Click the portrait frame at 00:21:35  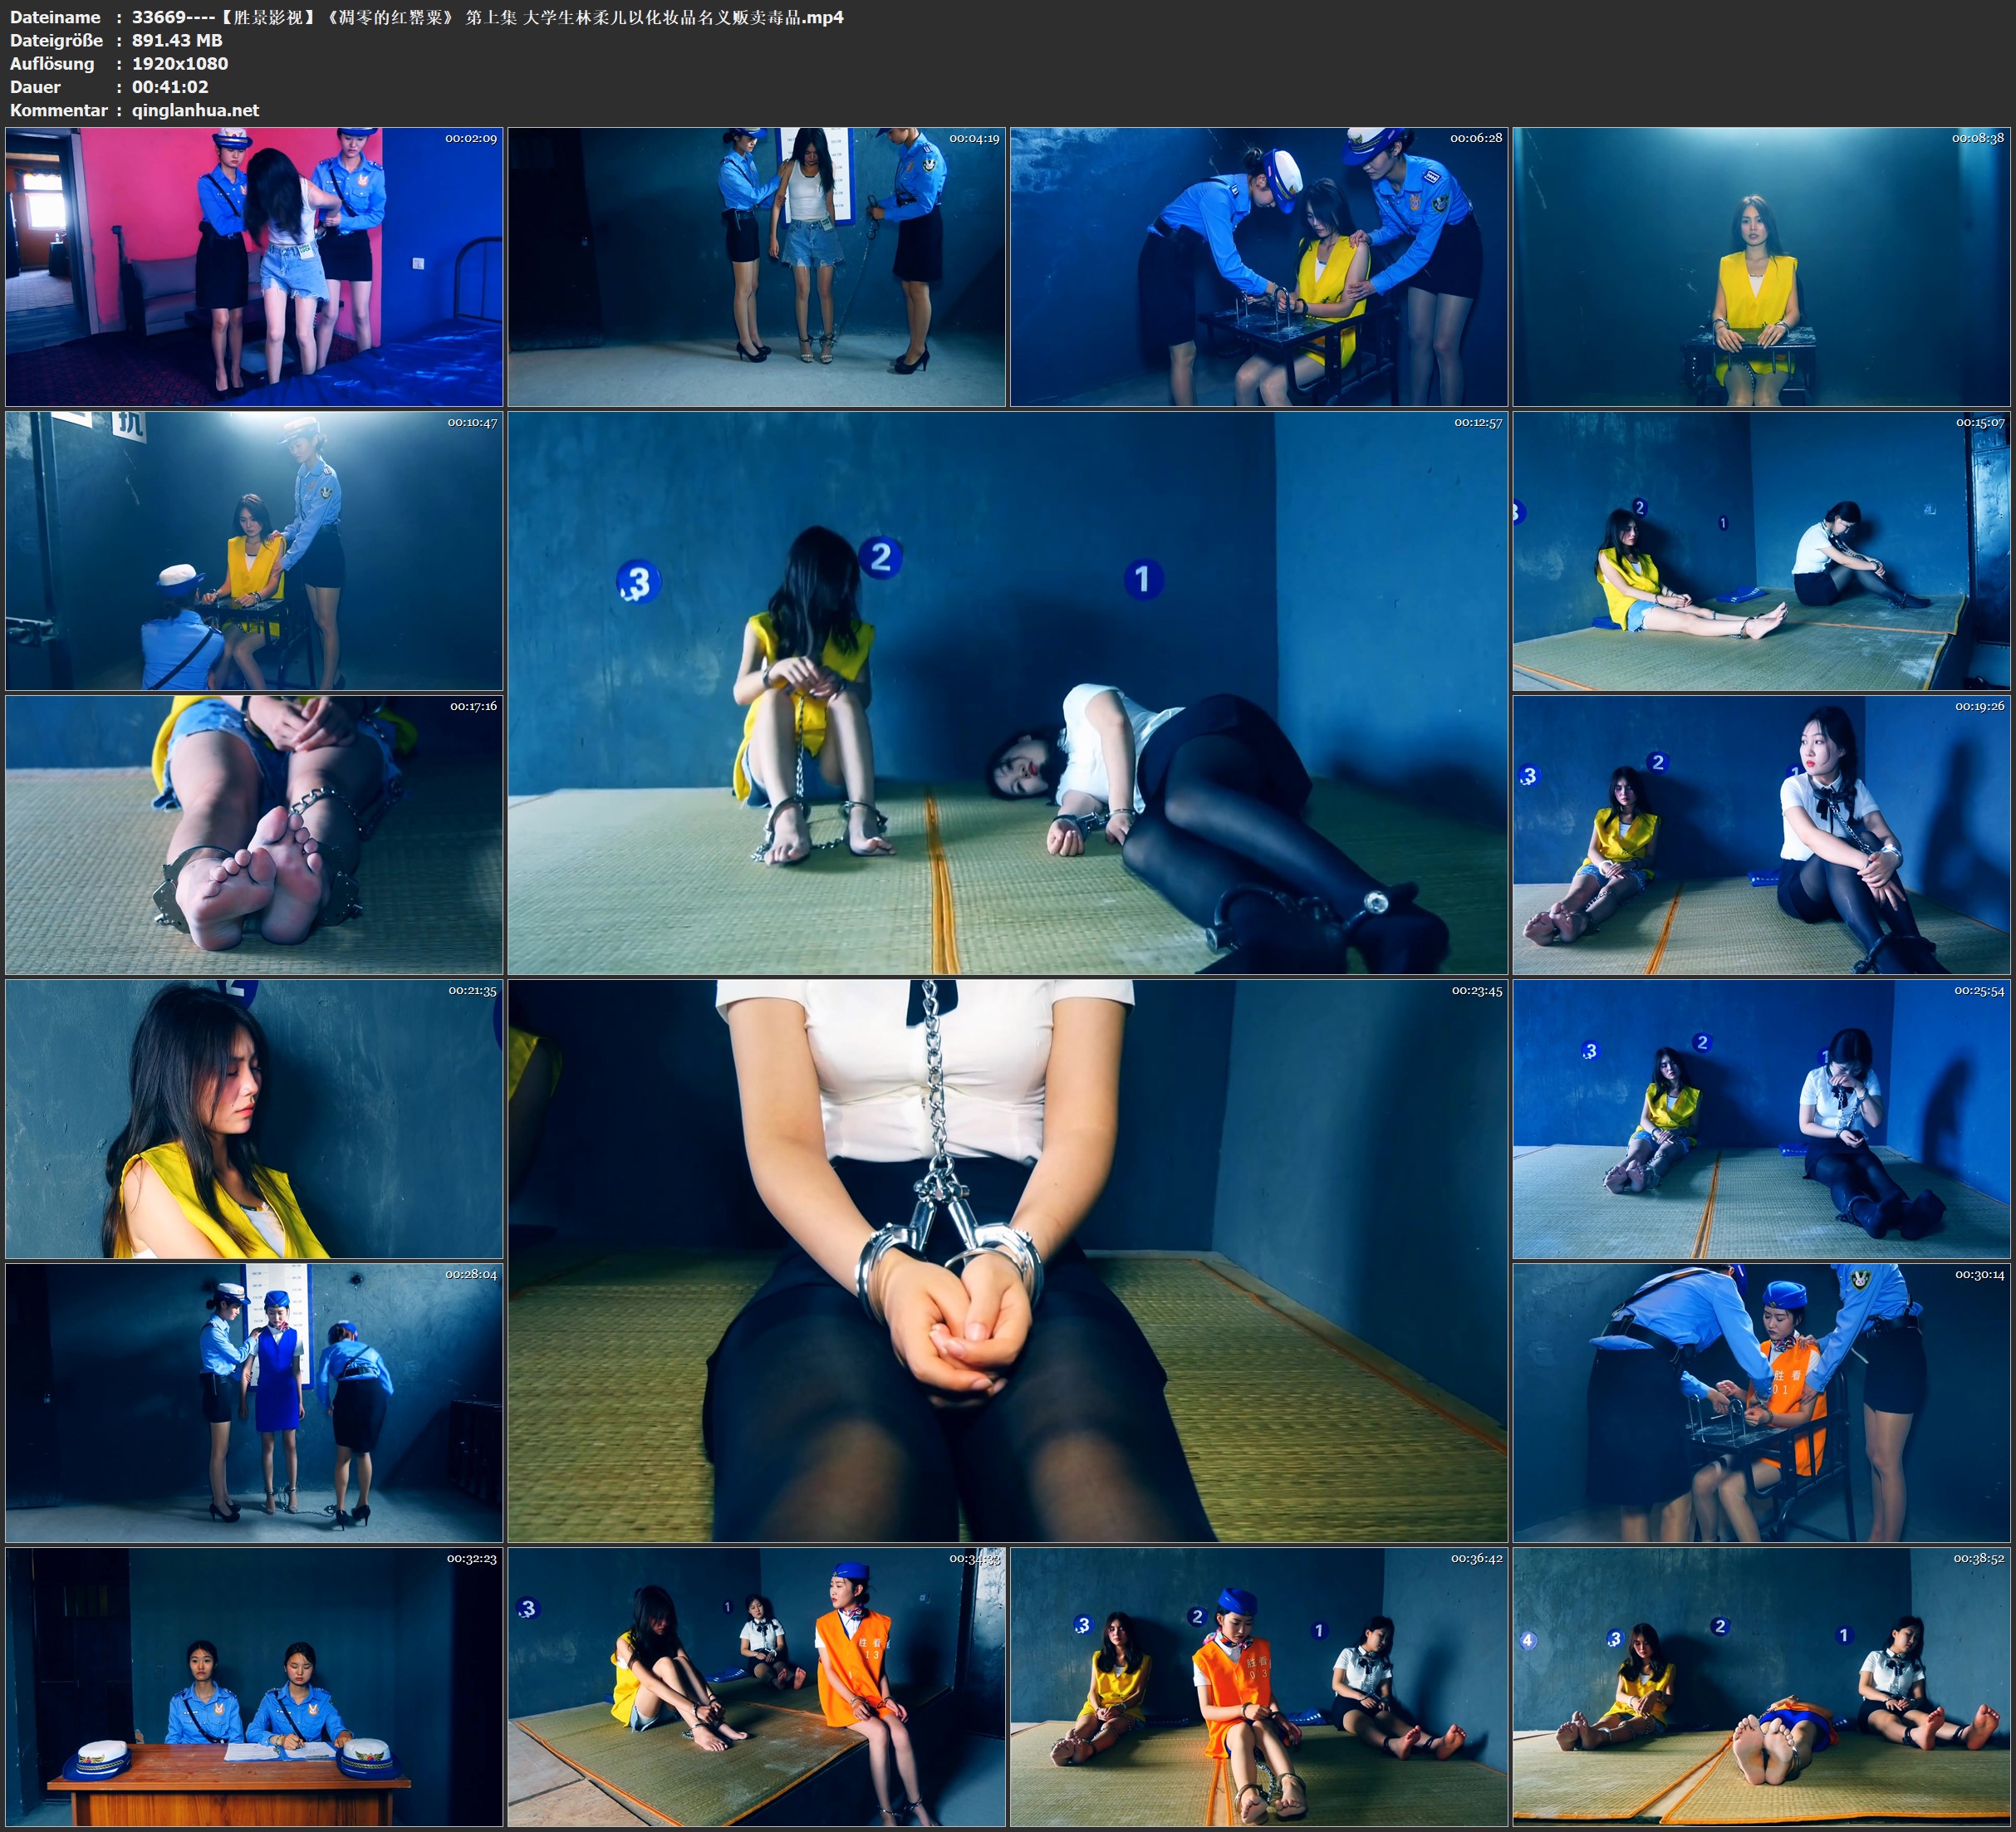point(254,1119)
